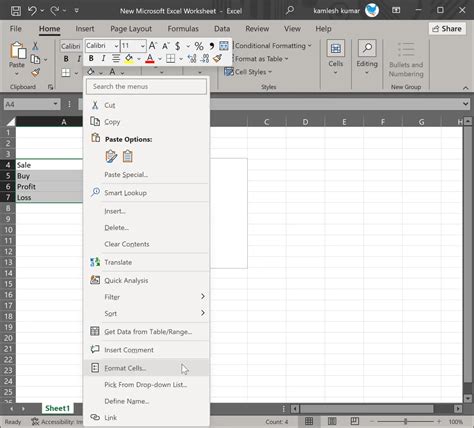
Task: Click the Borders icon in mini toolbar
Action: point(170,59)
